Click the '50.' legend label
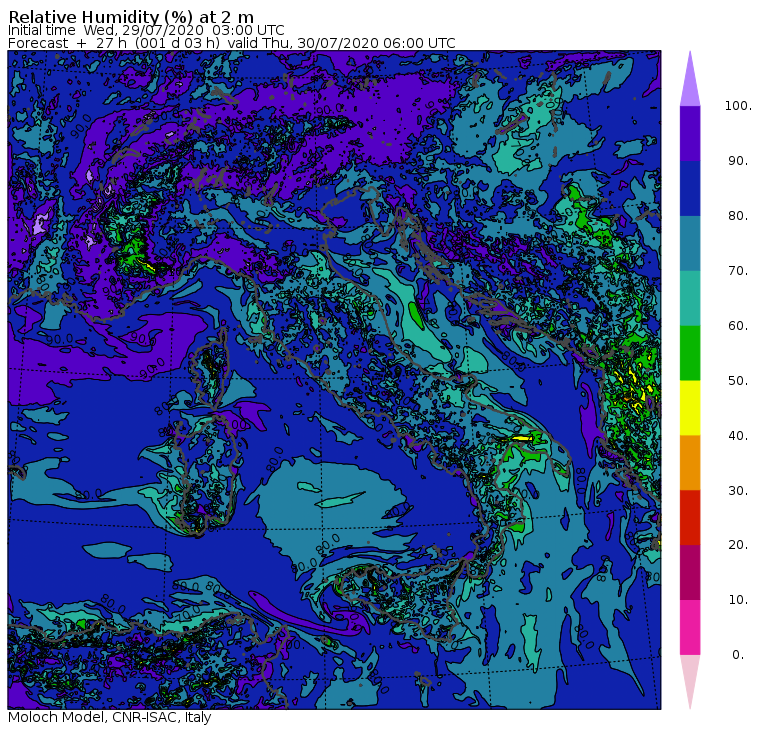Screen dimensions: 760x731 click(x=738, y=380)
